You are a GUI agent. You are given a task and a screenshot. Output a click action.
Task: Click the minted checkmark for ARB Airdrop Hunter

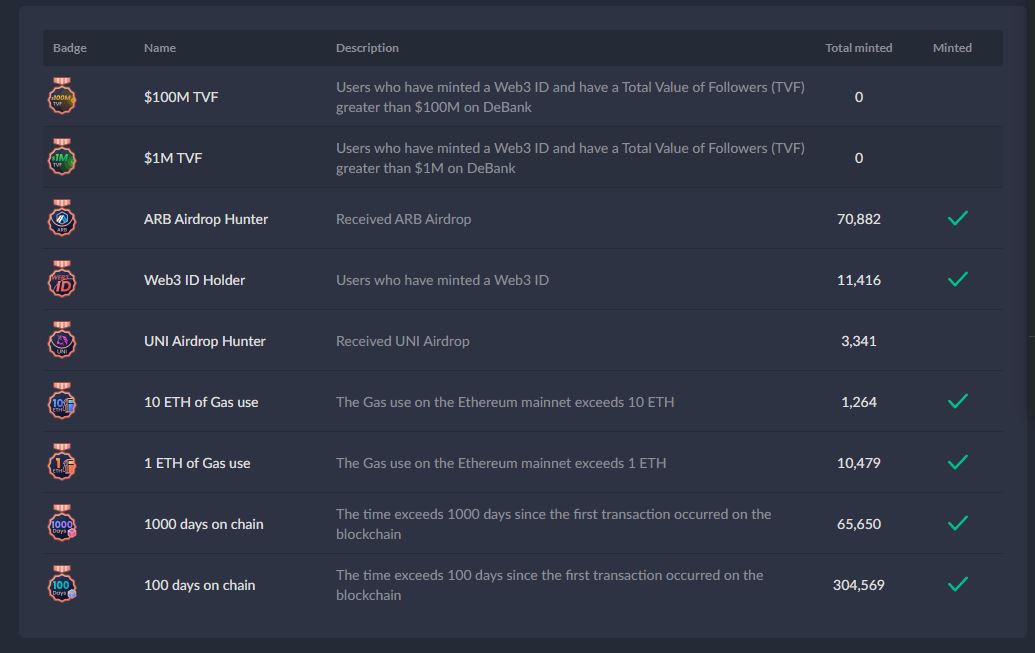point(956,218)
